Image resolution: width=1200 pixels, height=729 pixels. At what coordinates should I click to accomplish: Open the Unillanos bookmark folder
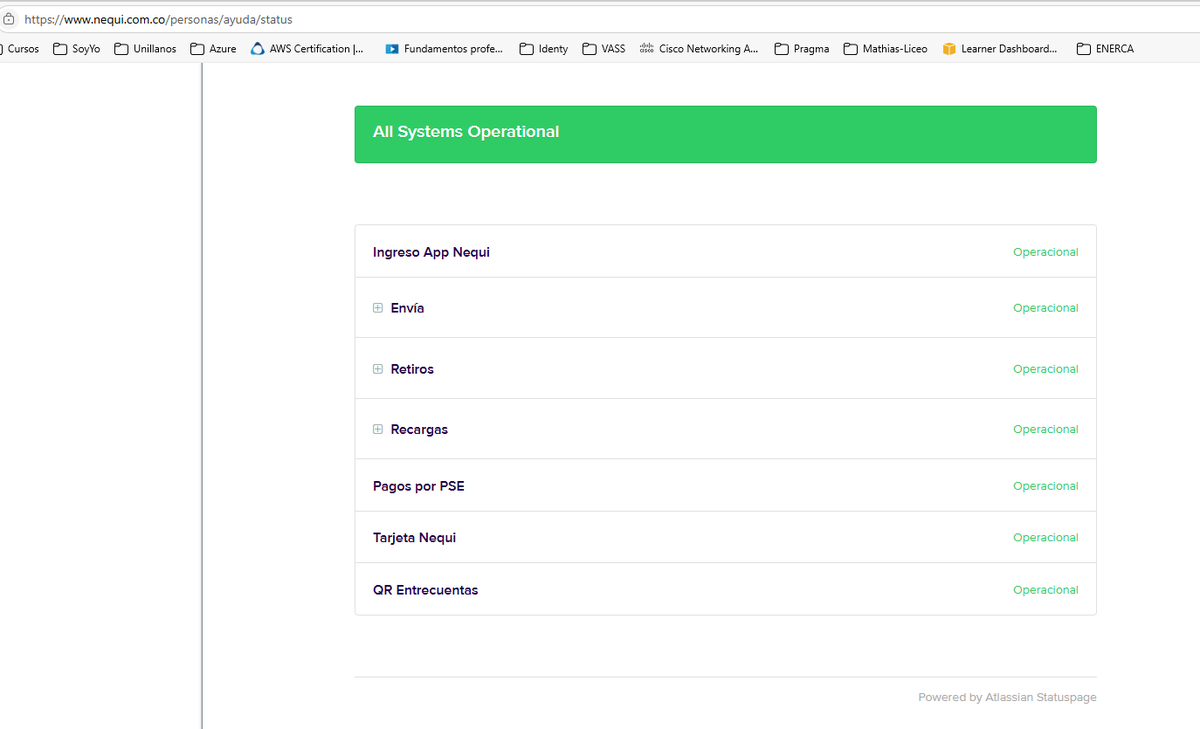point(146,49)
